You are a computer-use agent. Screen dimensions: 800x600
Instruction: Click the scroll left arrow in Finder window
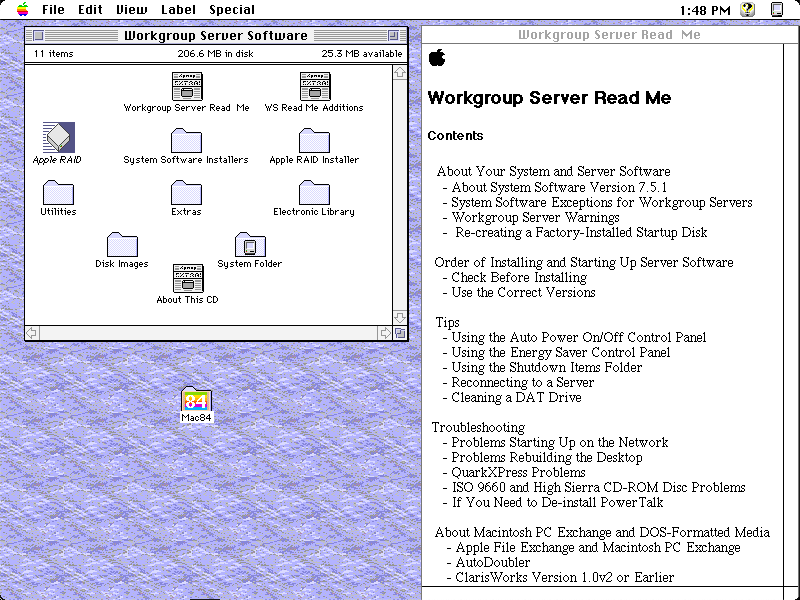click(32, 333)
